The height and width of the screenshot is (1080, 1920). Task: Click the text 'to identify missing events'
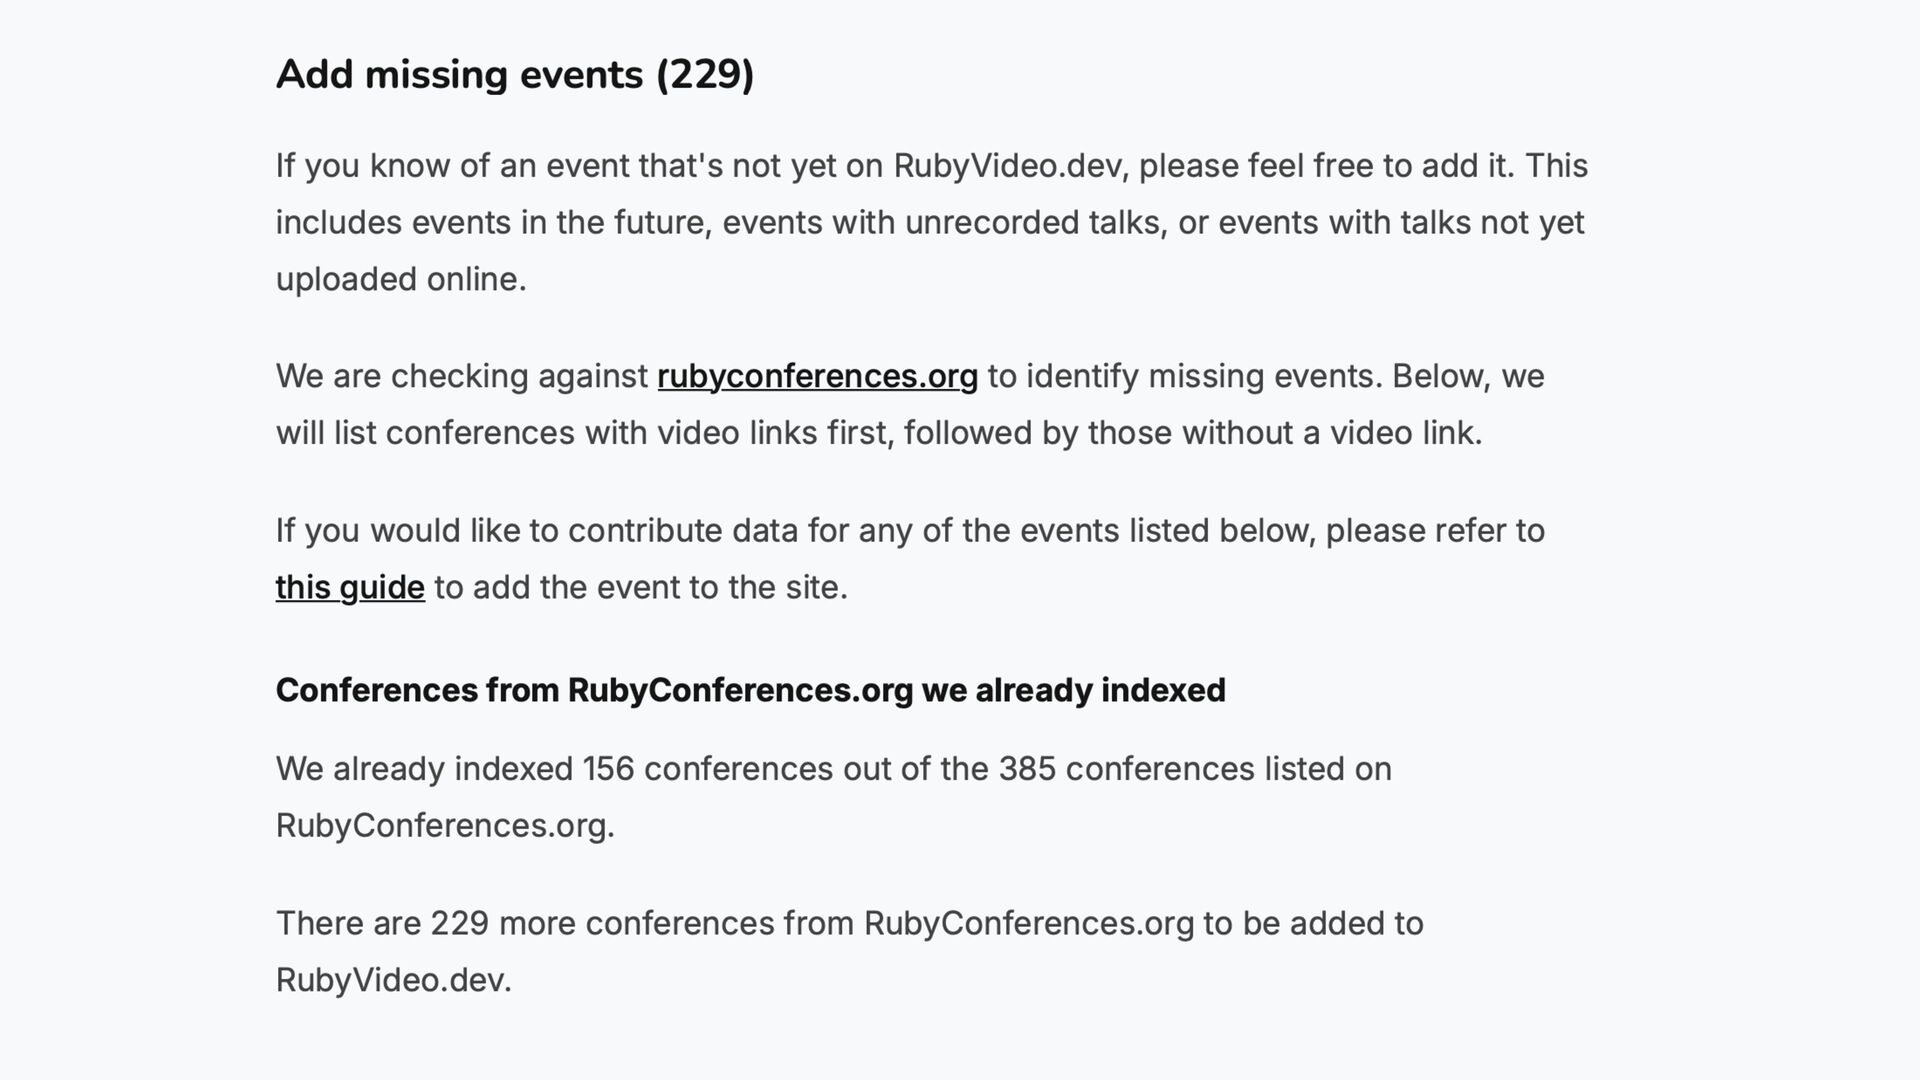pyautogui.click(x=1184, y=376)
